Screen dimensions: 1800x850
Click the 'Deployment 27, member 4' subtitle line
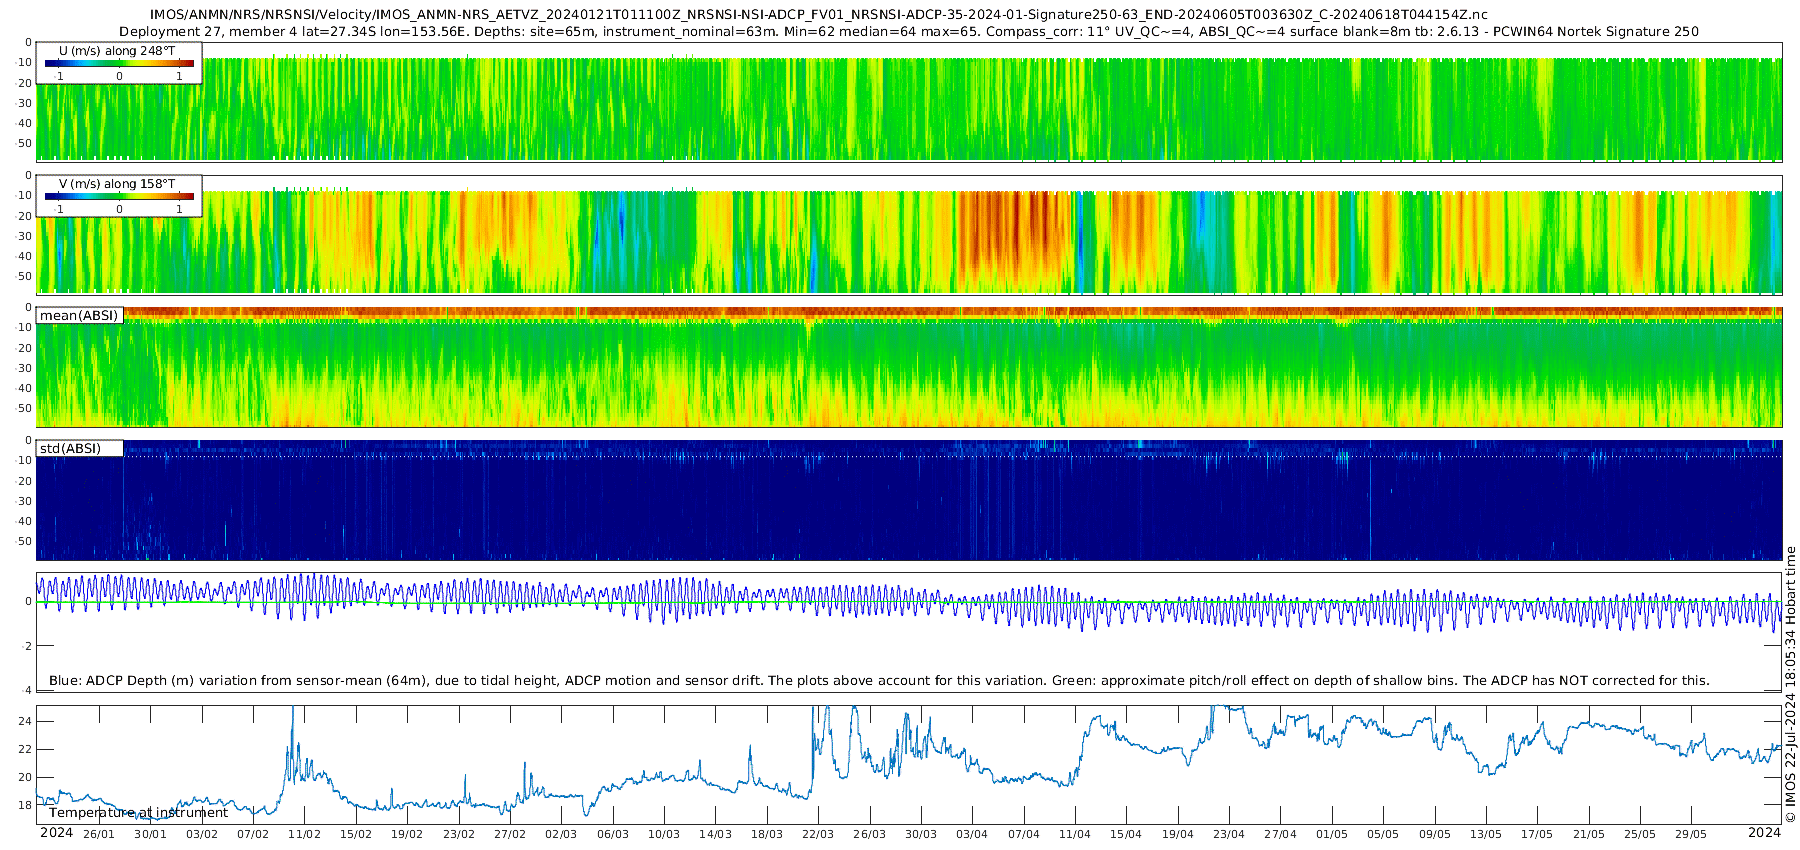908,32
